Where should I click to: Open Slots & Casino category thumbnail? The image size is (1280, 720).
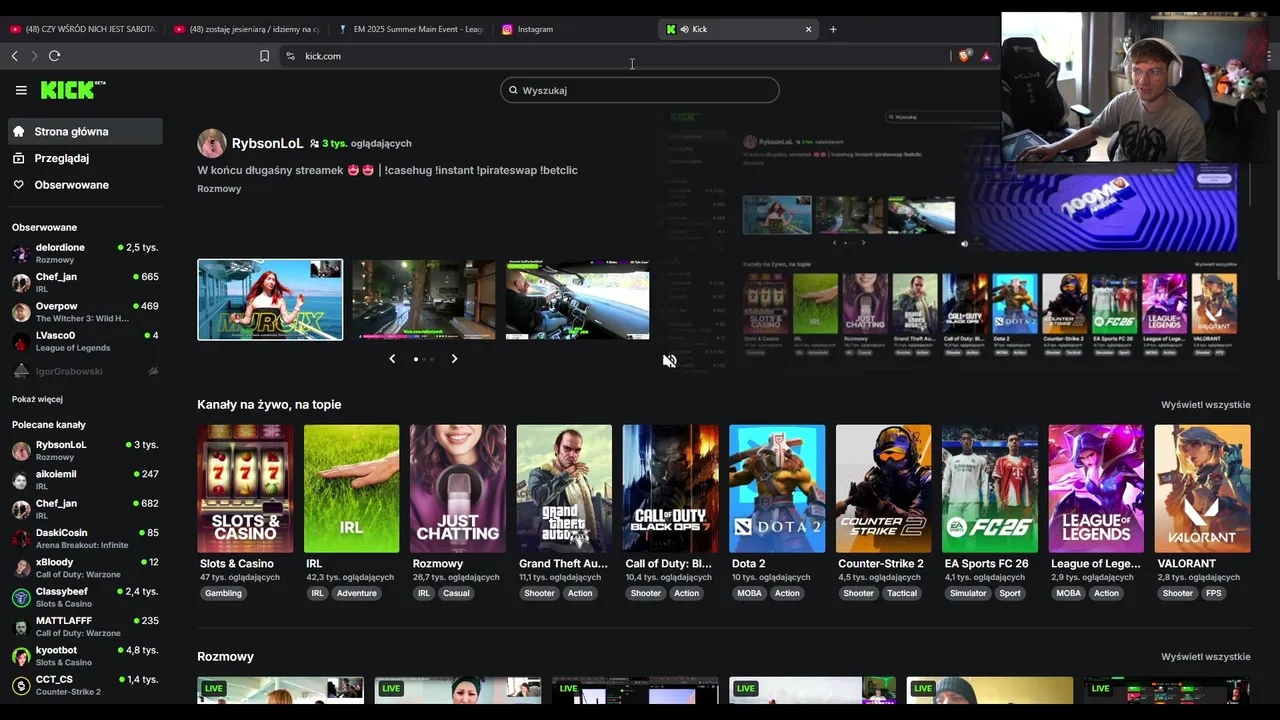point(245,488)
